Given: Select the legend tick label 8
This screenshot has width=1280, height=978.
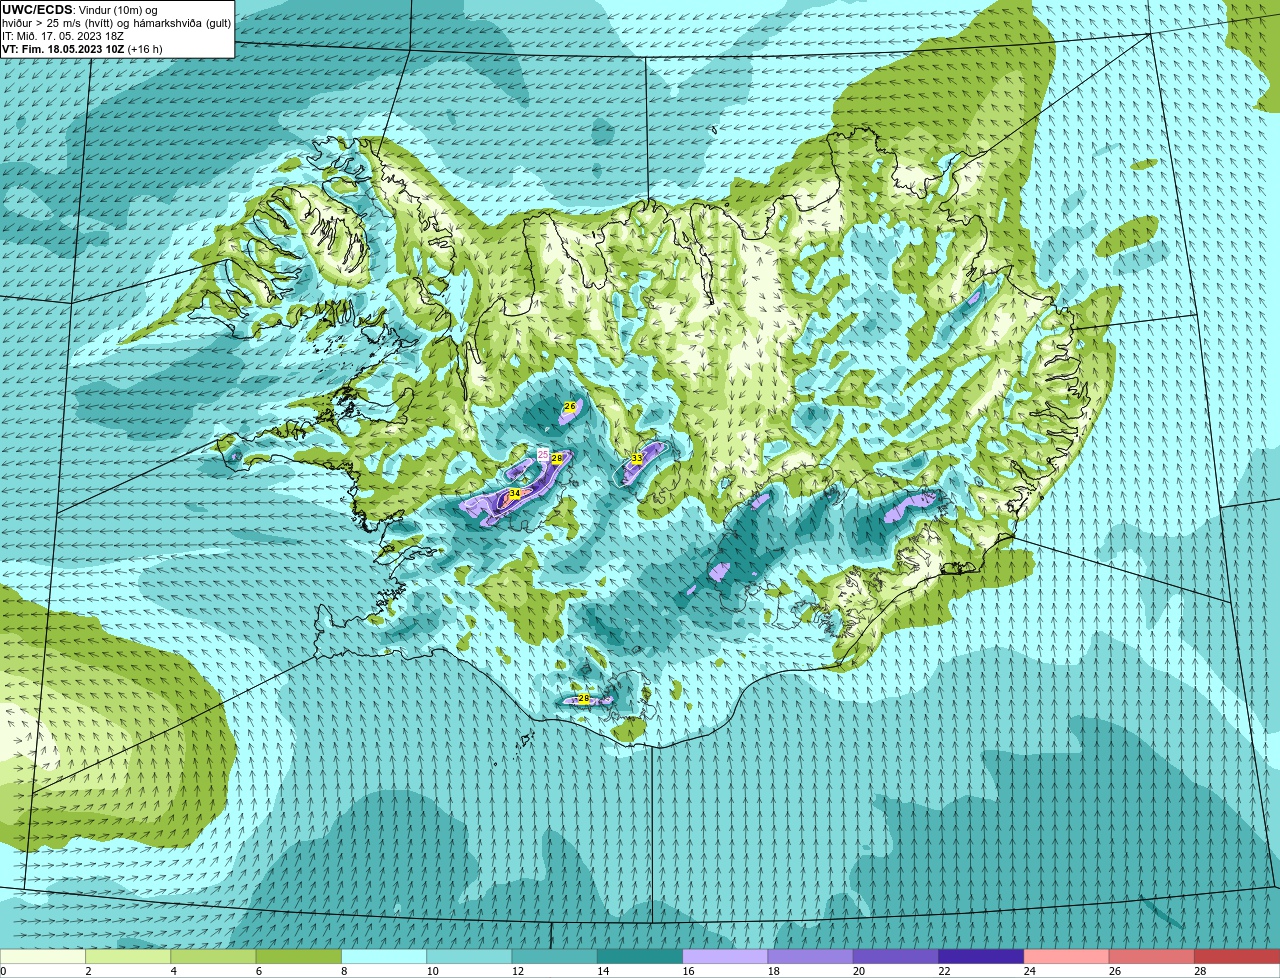Looking at the screenshot, I should coord(344,971).
